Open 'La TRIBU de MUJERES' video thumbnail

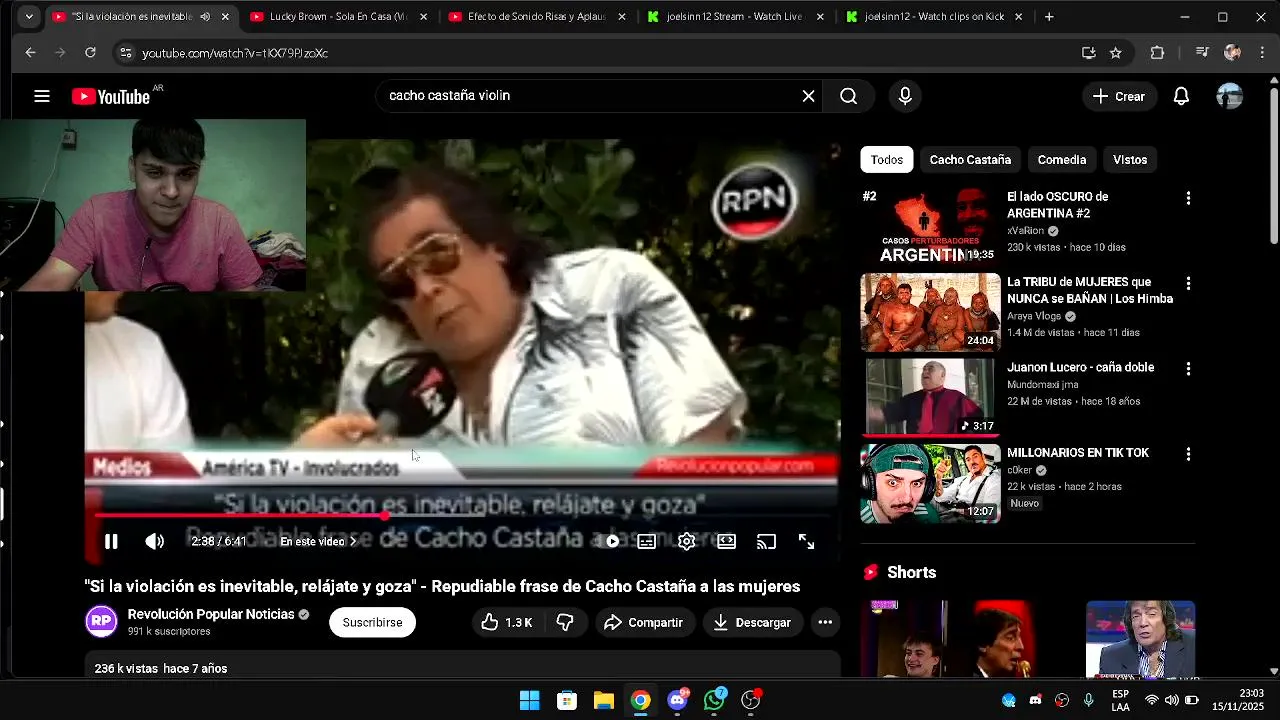click(930, 312)
